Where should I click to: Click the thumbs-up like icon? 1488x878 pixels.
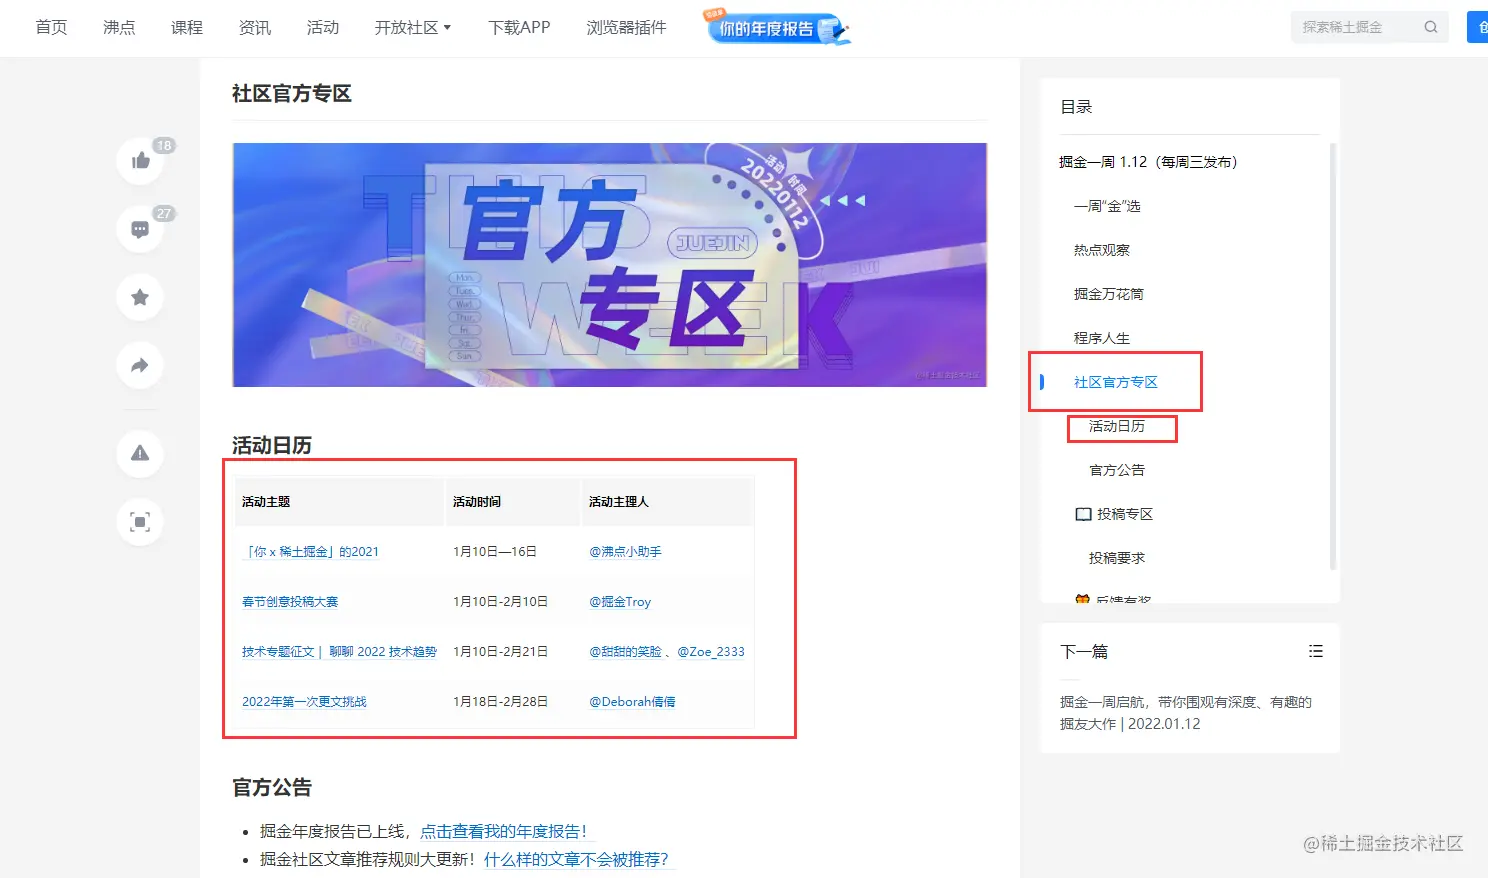[x=140, y=161]
